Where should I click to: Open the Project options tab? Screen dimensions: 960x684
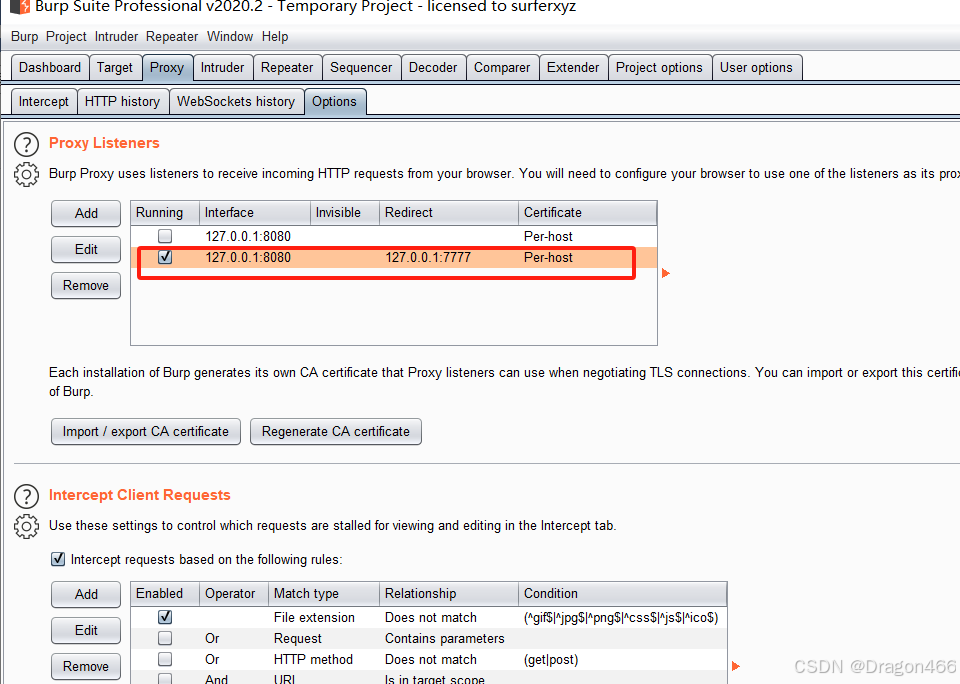tap(659, 67)
